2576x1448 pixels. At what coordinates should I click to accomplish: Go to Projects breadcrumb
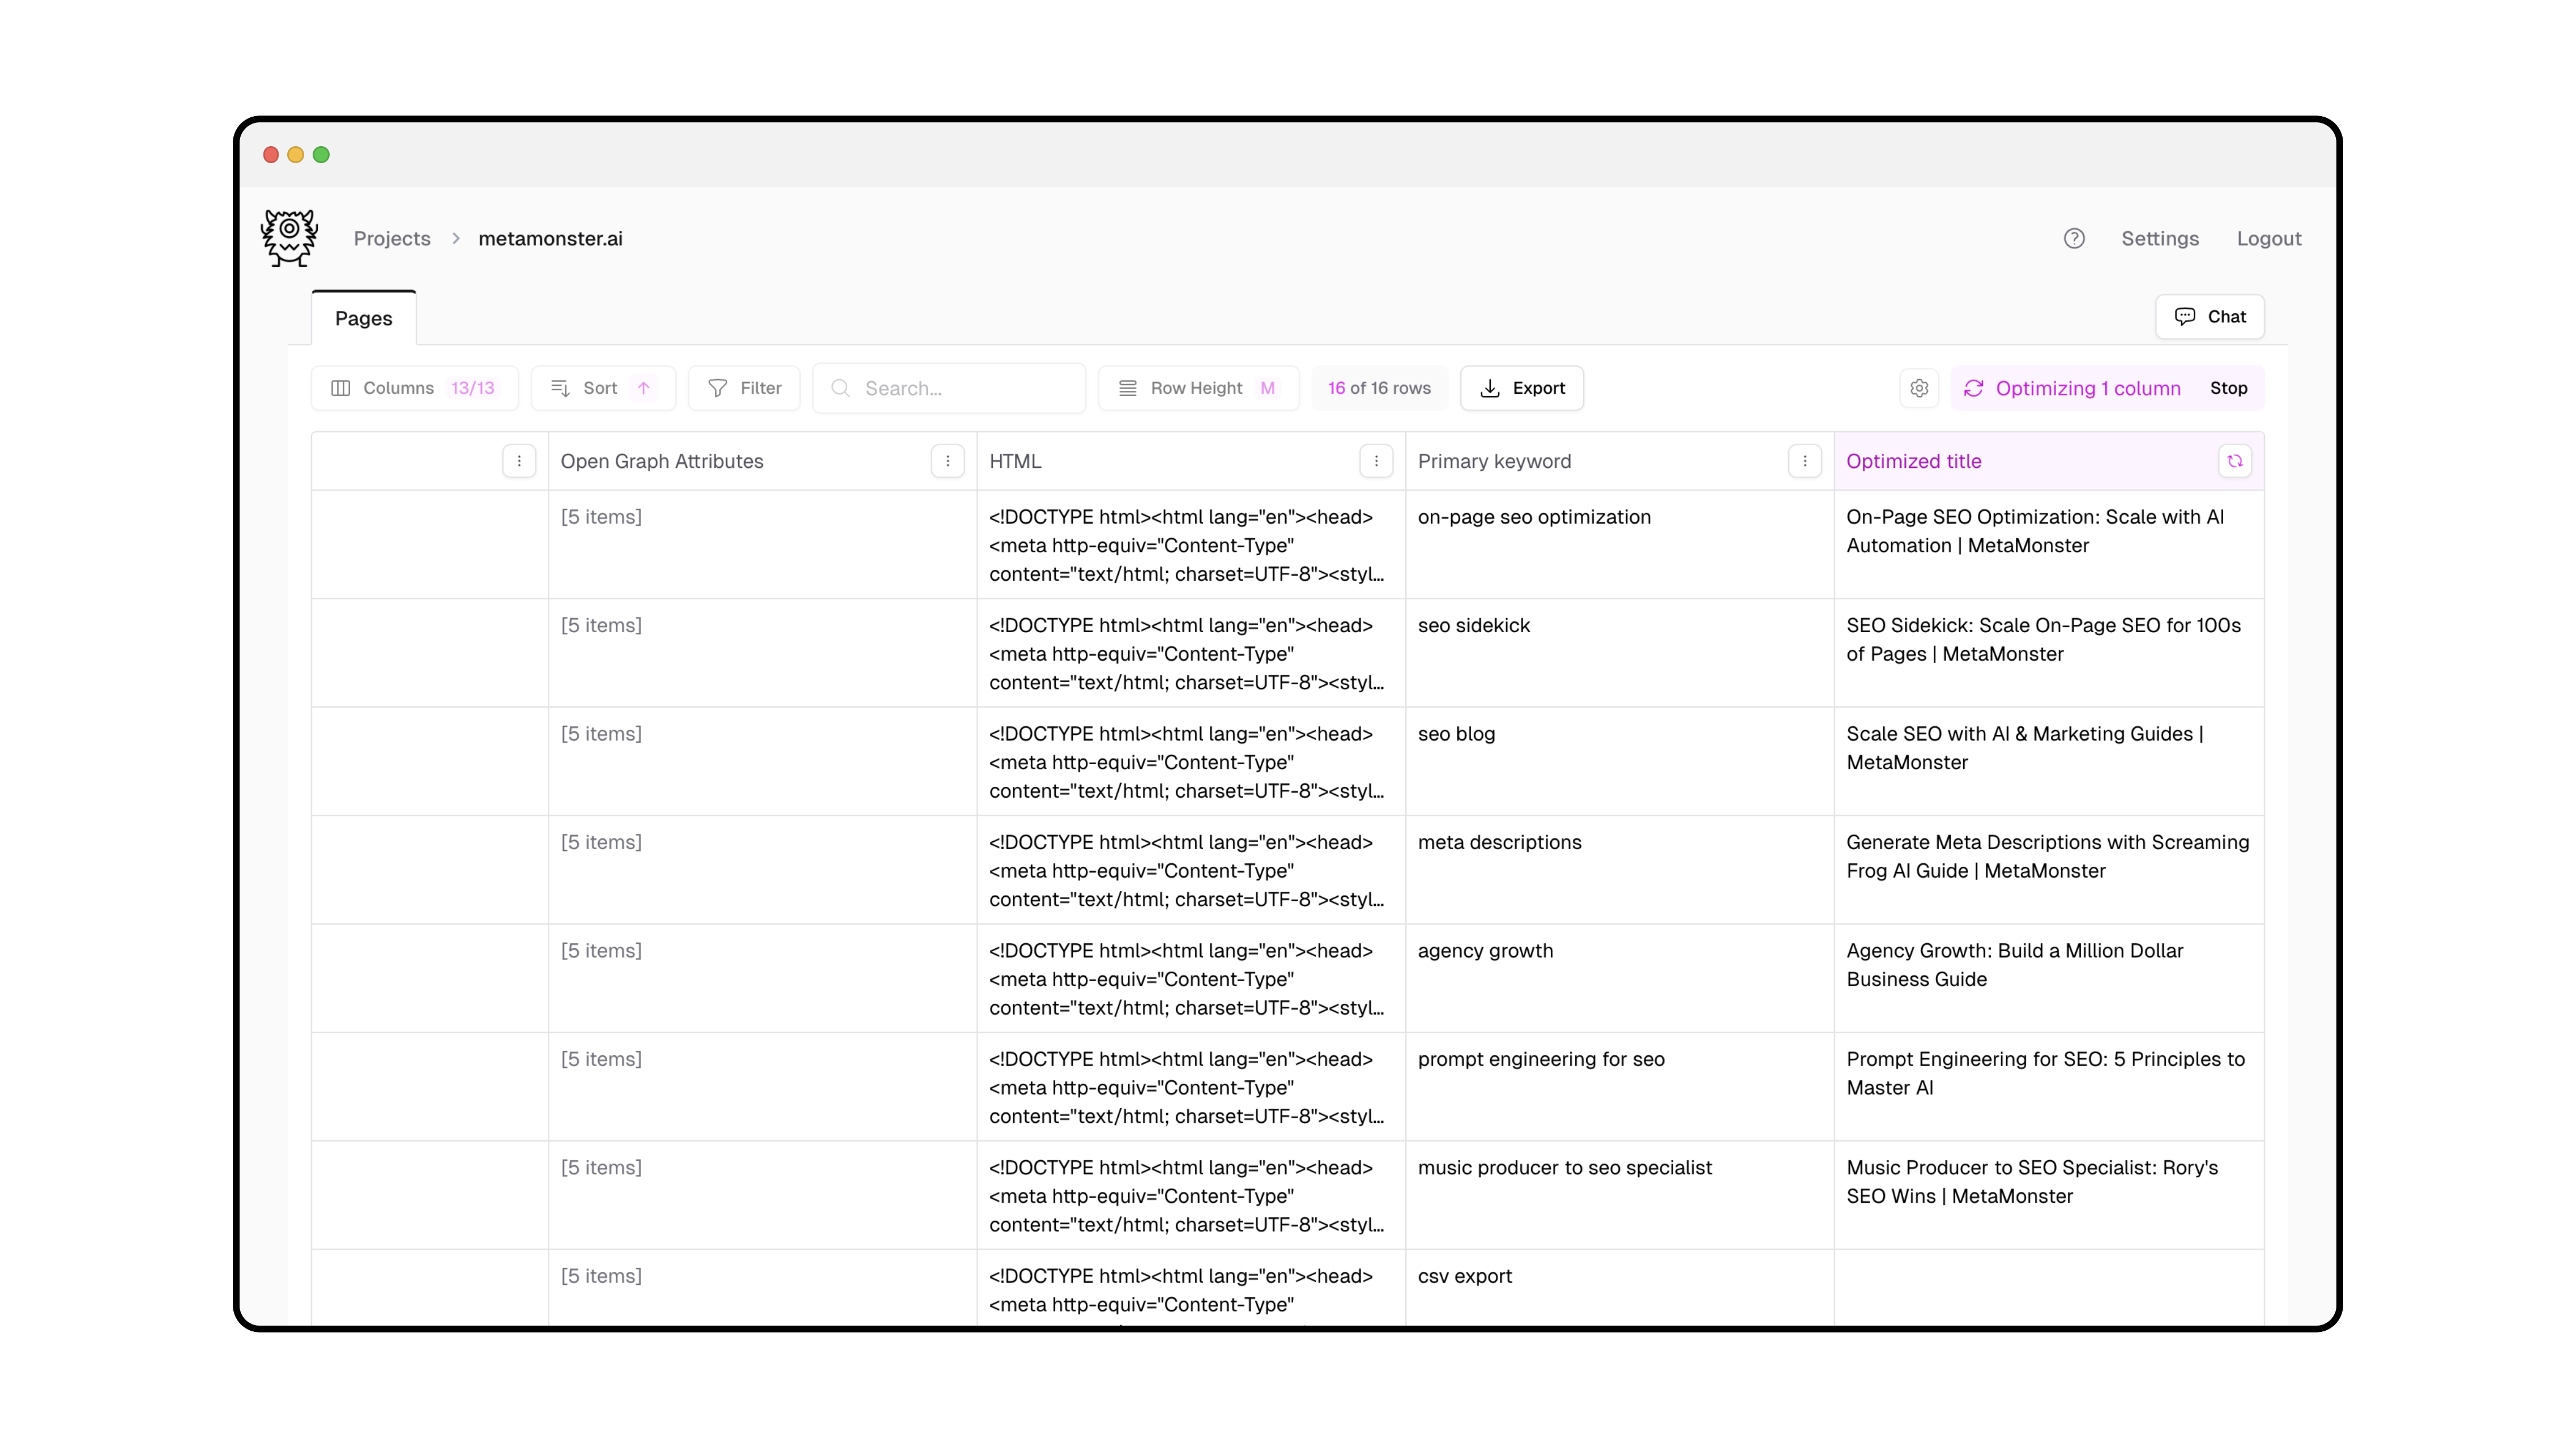pos(392,238)
